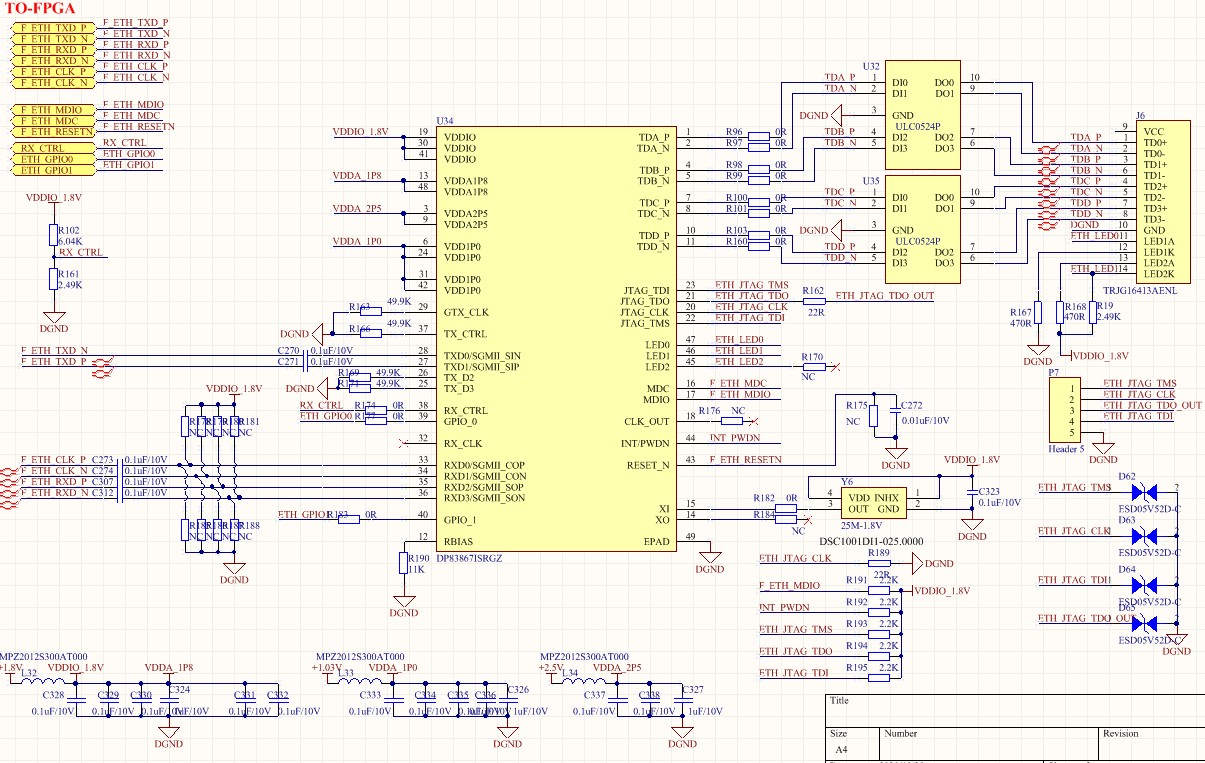1205x763 pixels.
Task: Select the ETH_GPIO1 port symbol
Action: pos(55,170)
